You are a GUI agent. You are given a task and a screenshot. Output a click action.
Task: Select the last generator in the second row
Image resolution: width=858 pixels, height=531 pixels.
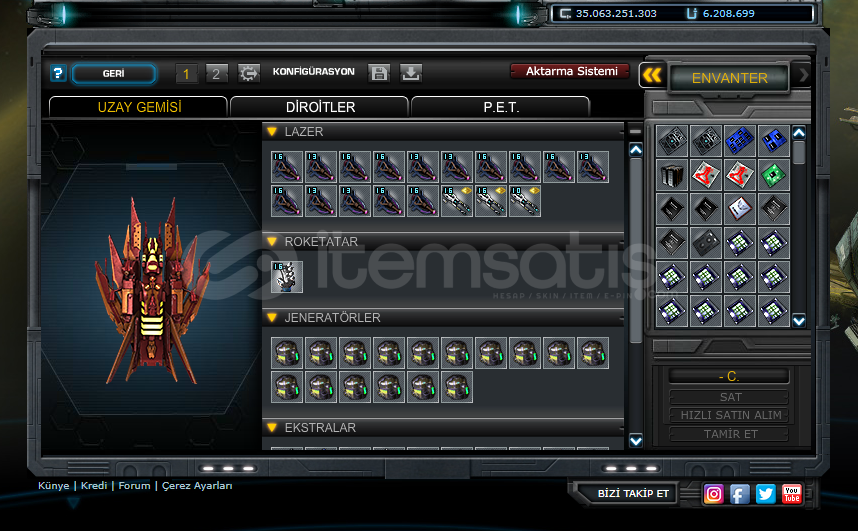pyautogui.click(x=456, y=387)
